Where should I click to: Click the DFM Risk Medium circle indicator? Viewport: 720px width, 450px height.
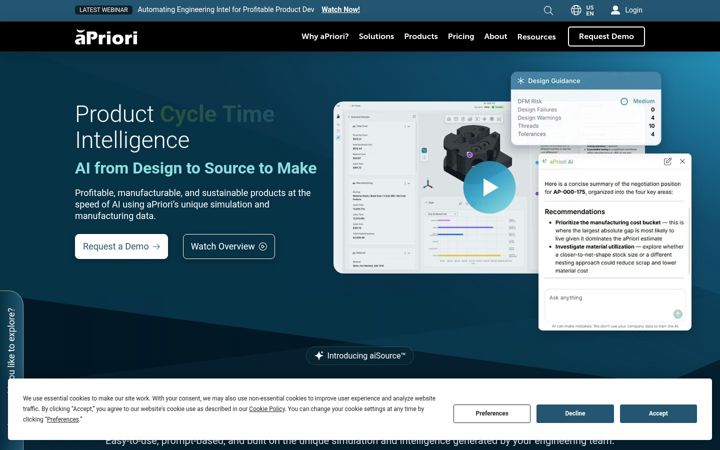pos(624,101)
